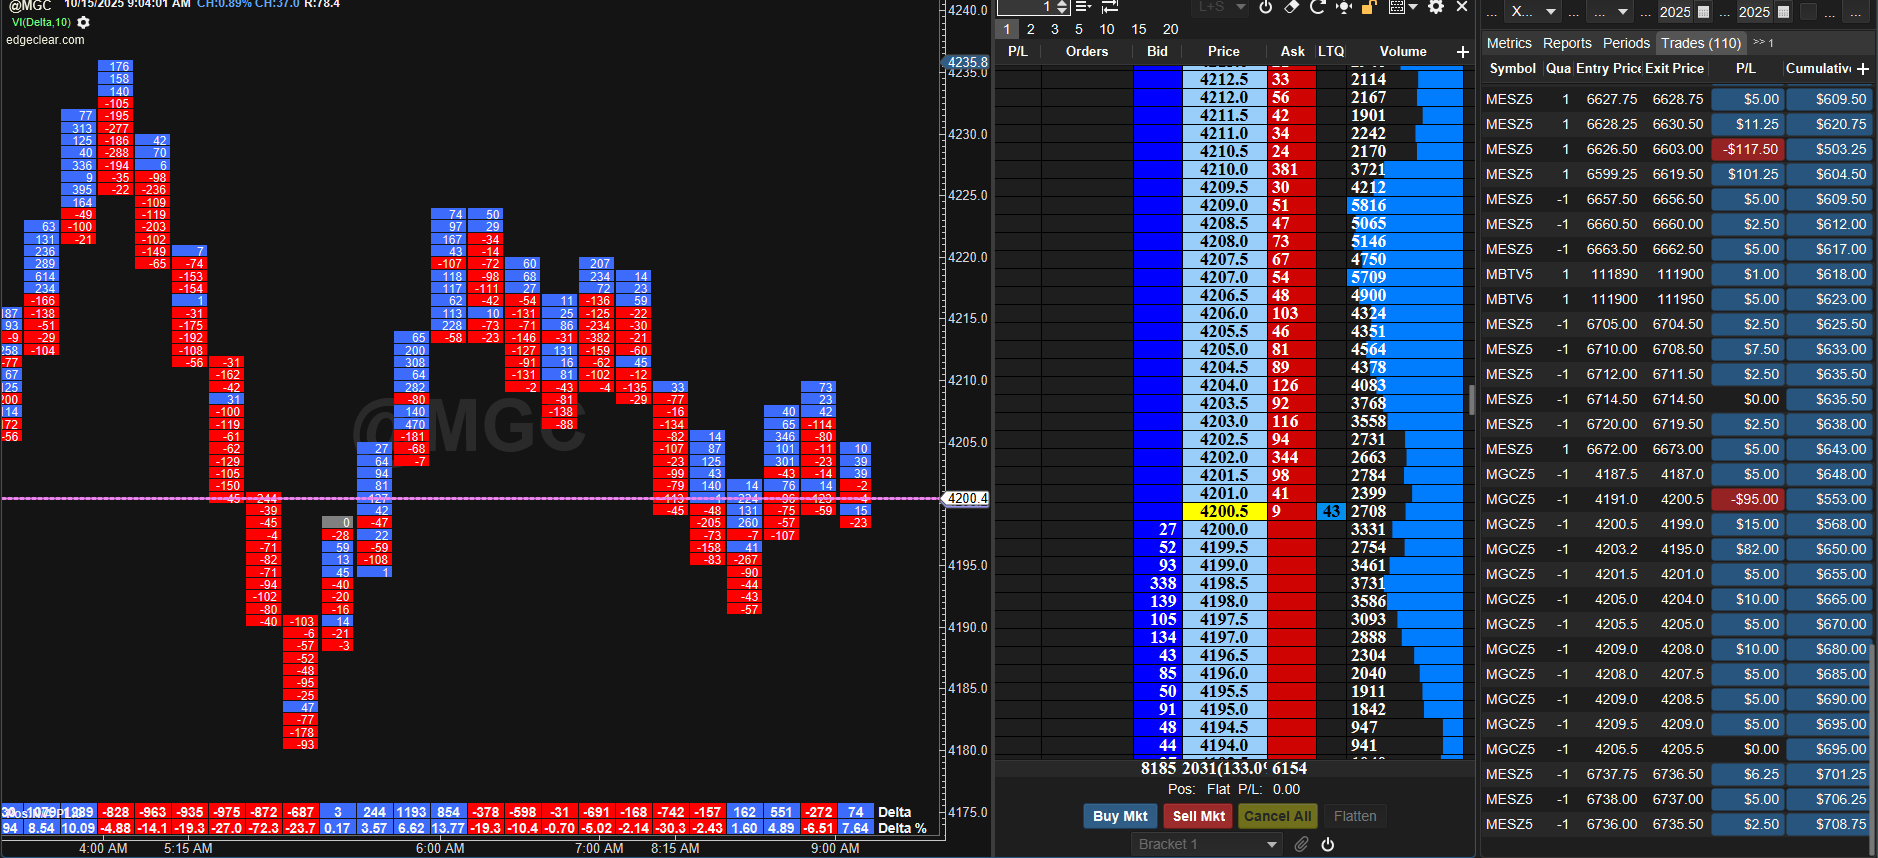Switch to the Periods tab
The width and height of the screenshot is (1878, 858).
(x=1626, y=43)
